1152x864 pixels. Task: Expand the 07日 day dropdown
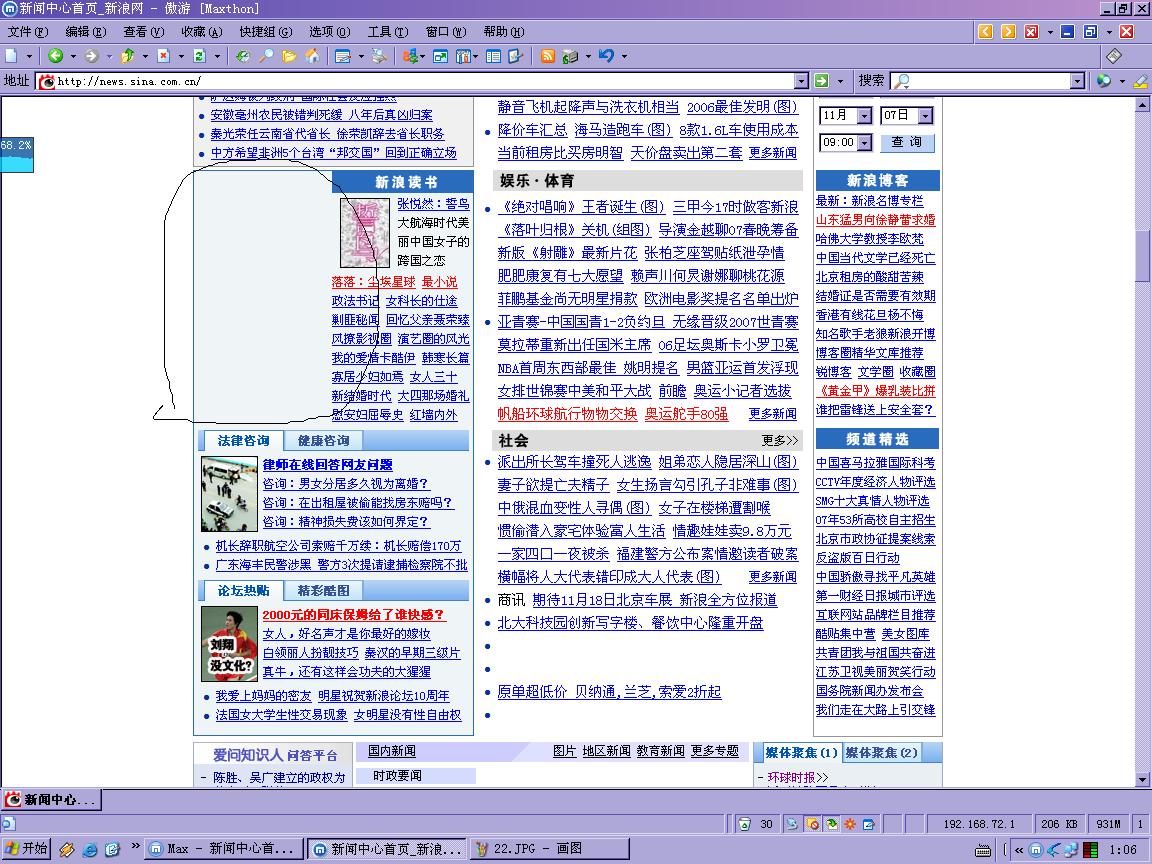(x=925, y=115)
